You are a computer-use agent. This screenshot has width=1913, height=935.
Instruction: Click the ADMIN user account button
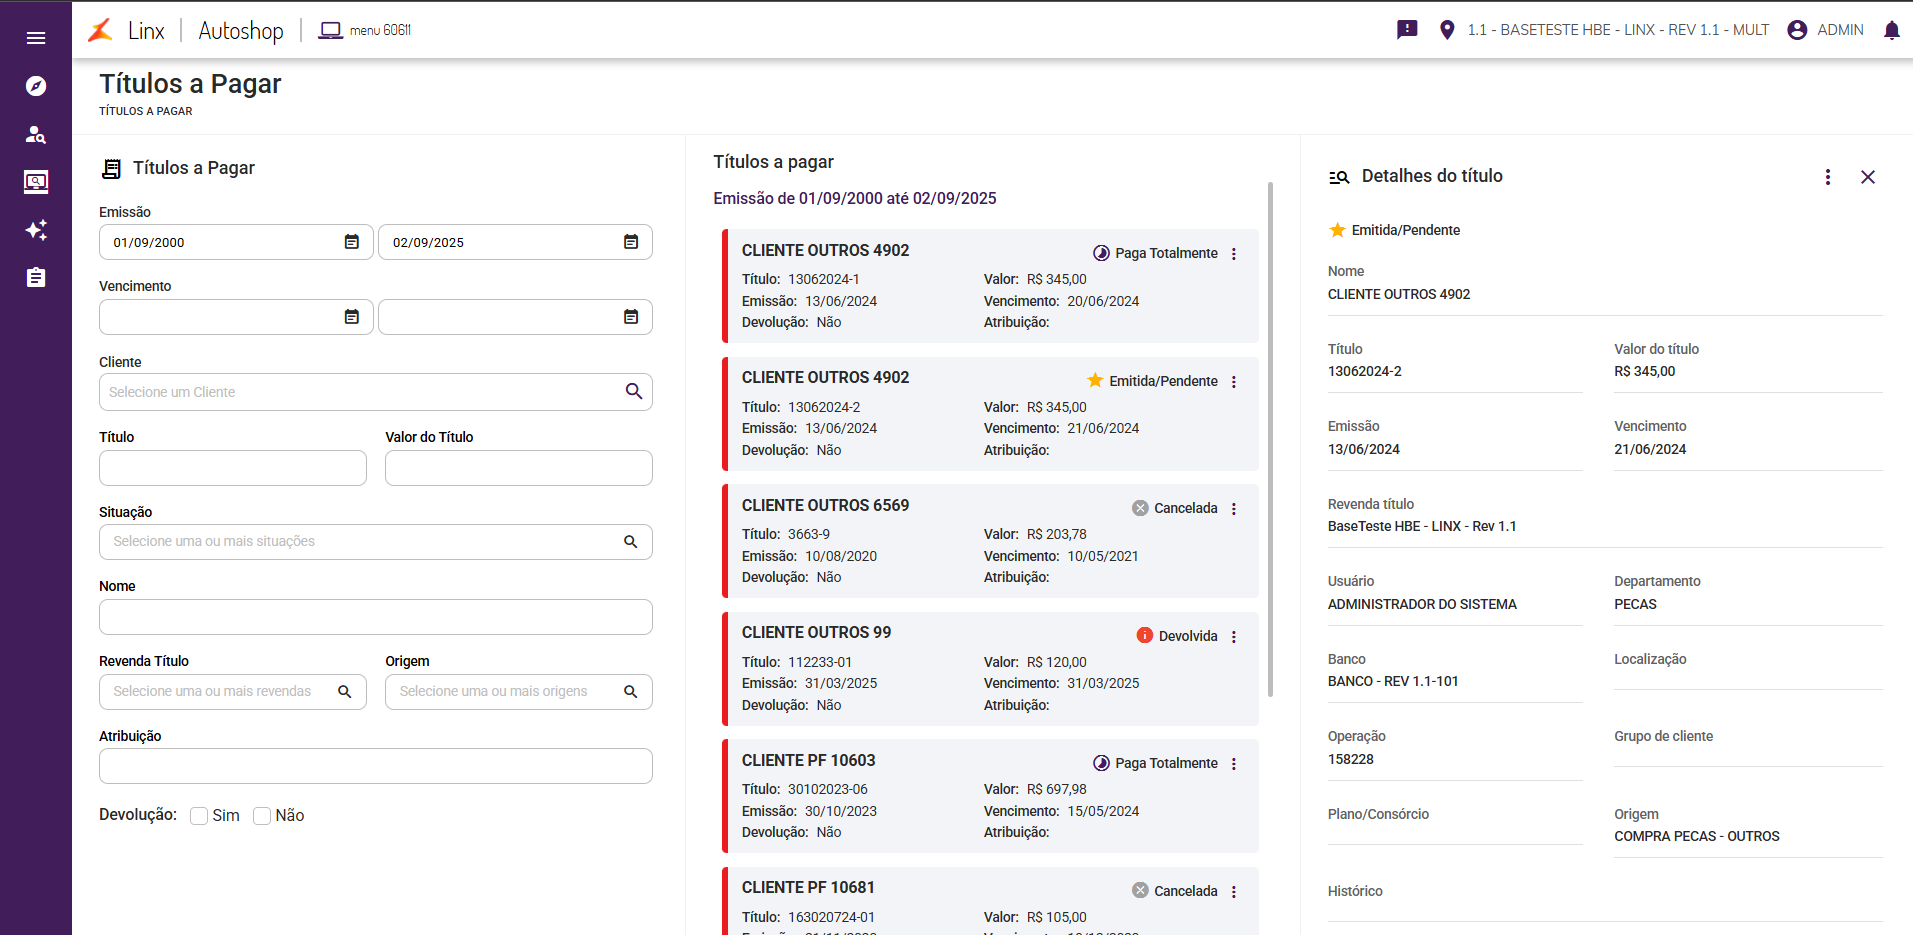(1825, 30)
